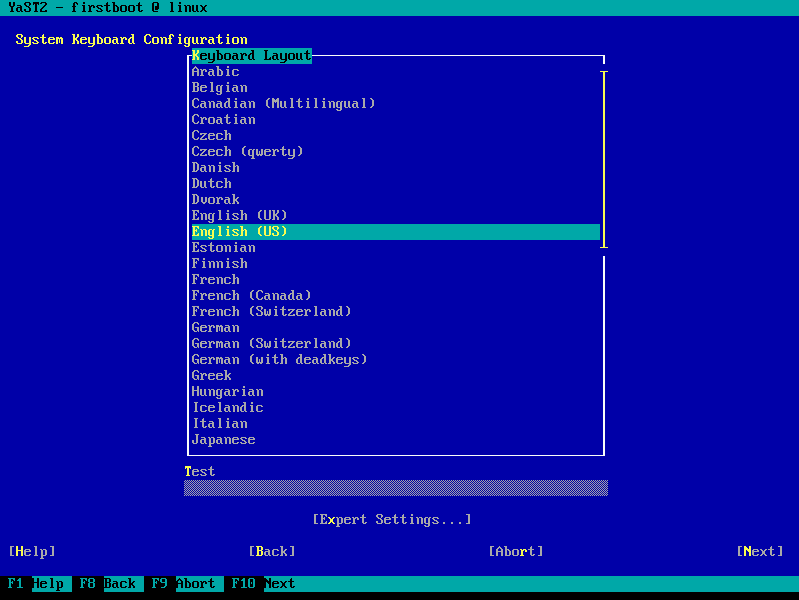Click the [Help] button
Image resolution: width=799 pixels, height=600 pixels.
[x=32, y=552]
